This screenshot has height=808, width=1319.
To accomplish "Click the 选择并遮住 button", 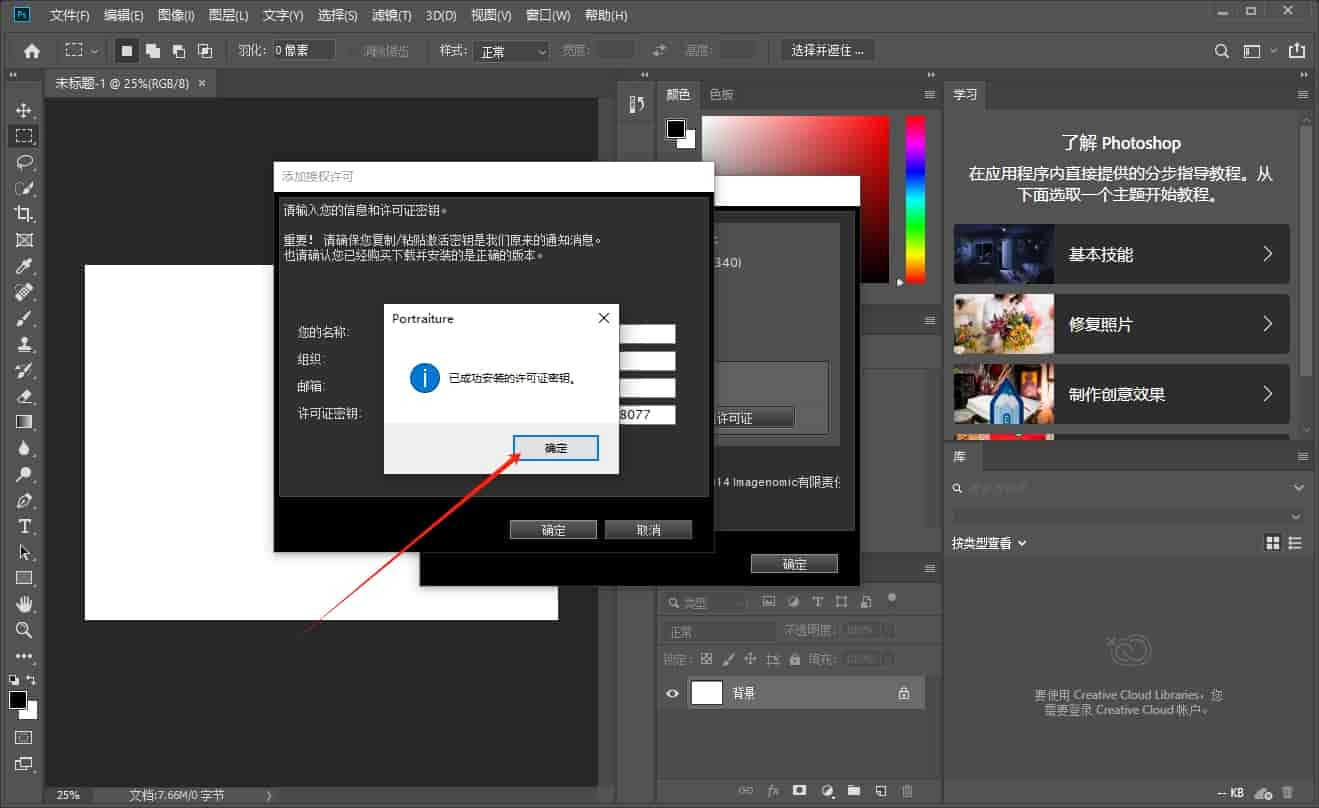I will (x=827, y=50).
